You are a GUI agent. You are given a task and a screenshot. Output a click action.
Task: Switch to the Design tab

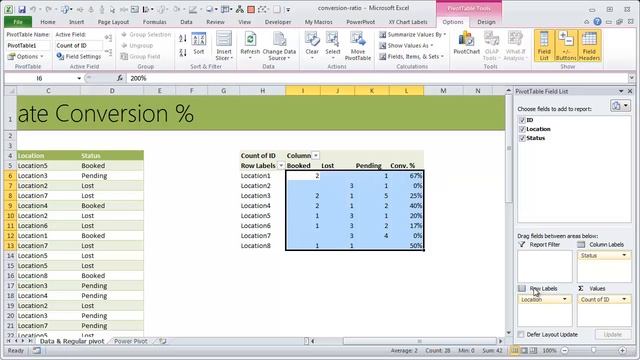[486, 22]
